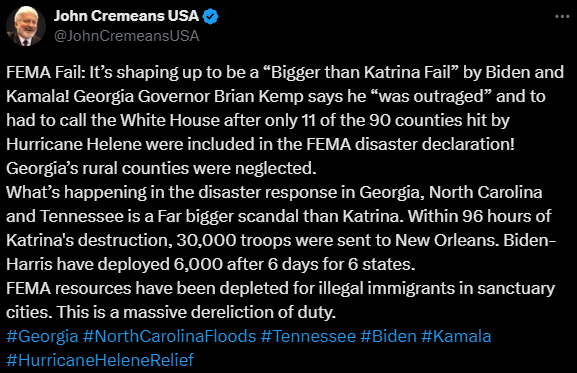The image size is (577, 373).
Task: Click "This is a massive dereliction of duty" text
Action: click(196, 312)
